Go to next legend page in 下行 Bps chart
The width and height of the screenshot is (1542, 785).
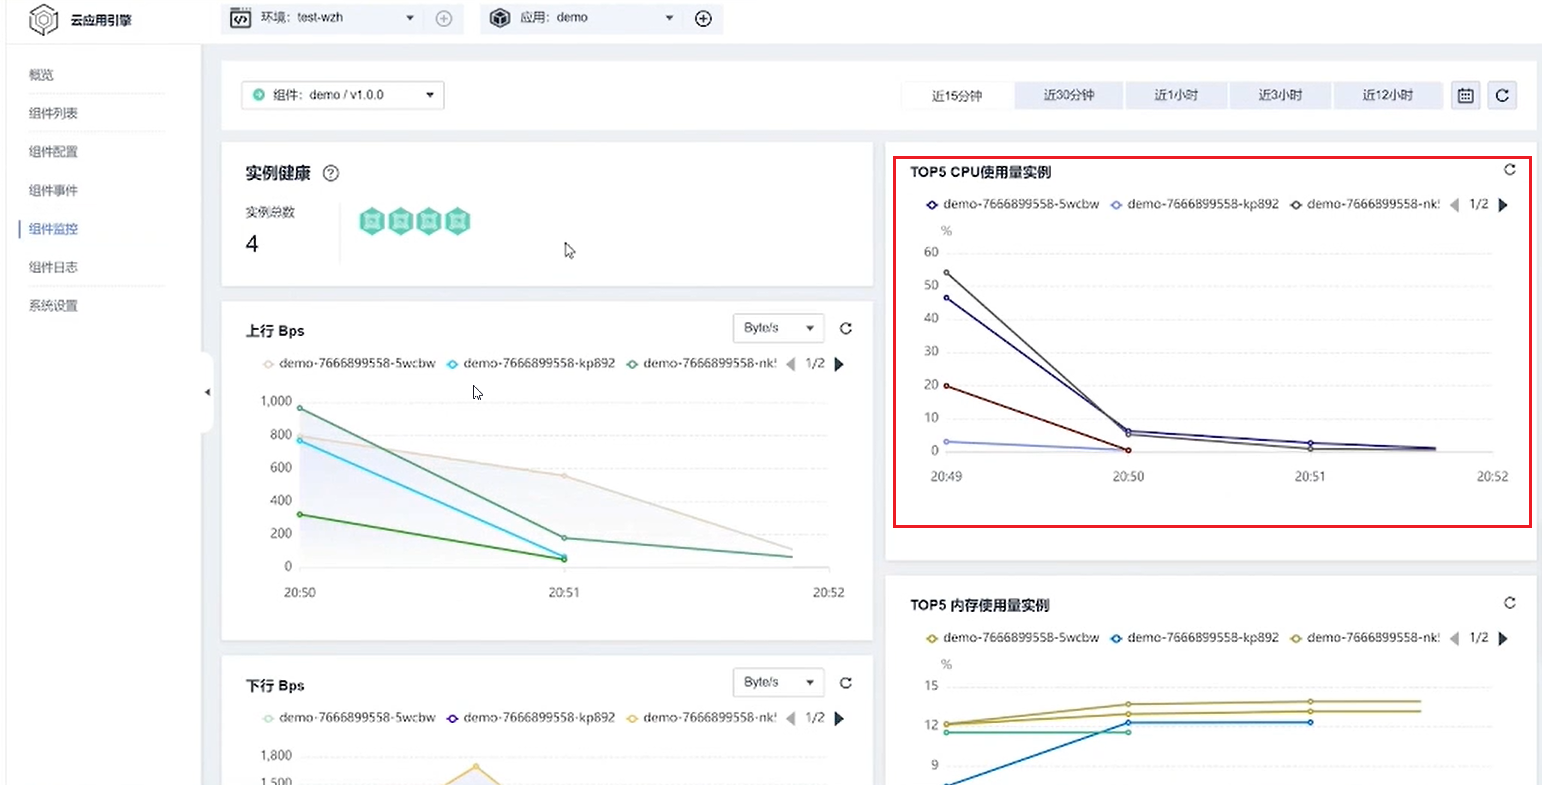(839, 718)
